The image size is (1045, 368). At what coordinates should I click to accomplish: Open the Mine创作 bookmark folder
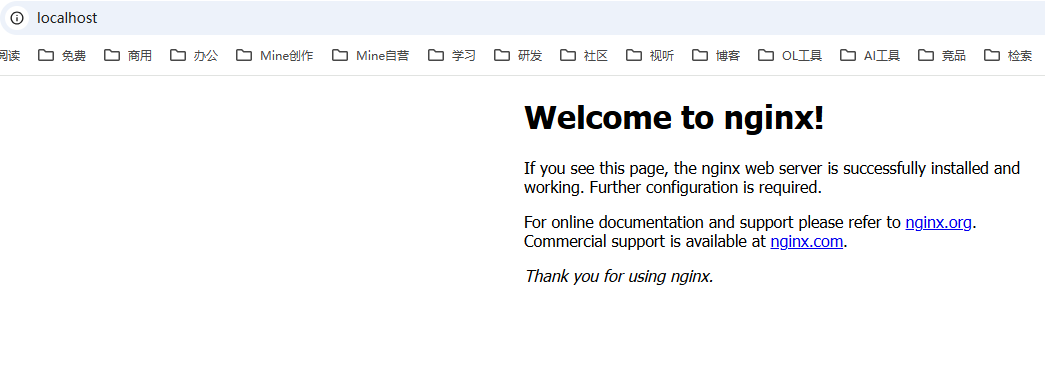pos(275,56)
